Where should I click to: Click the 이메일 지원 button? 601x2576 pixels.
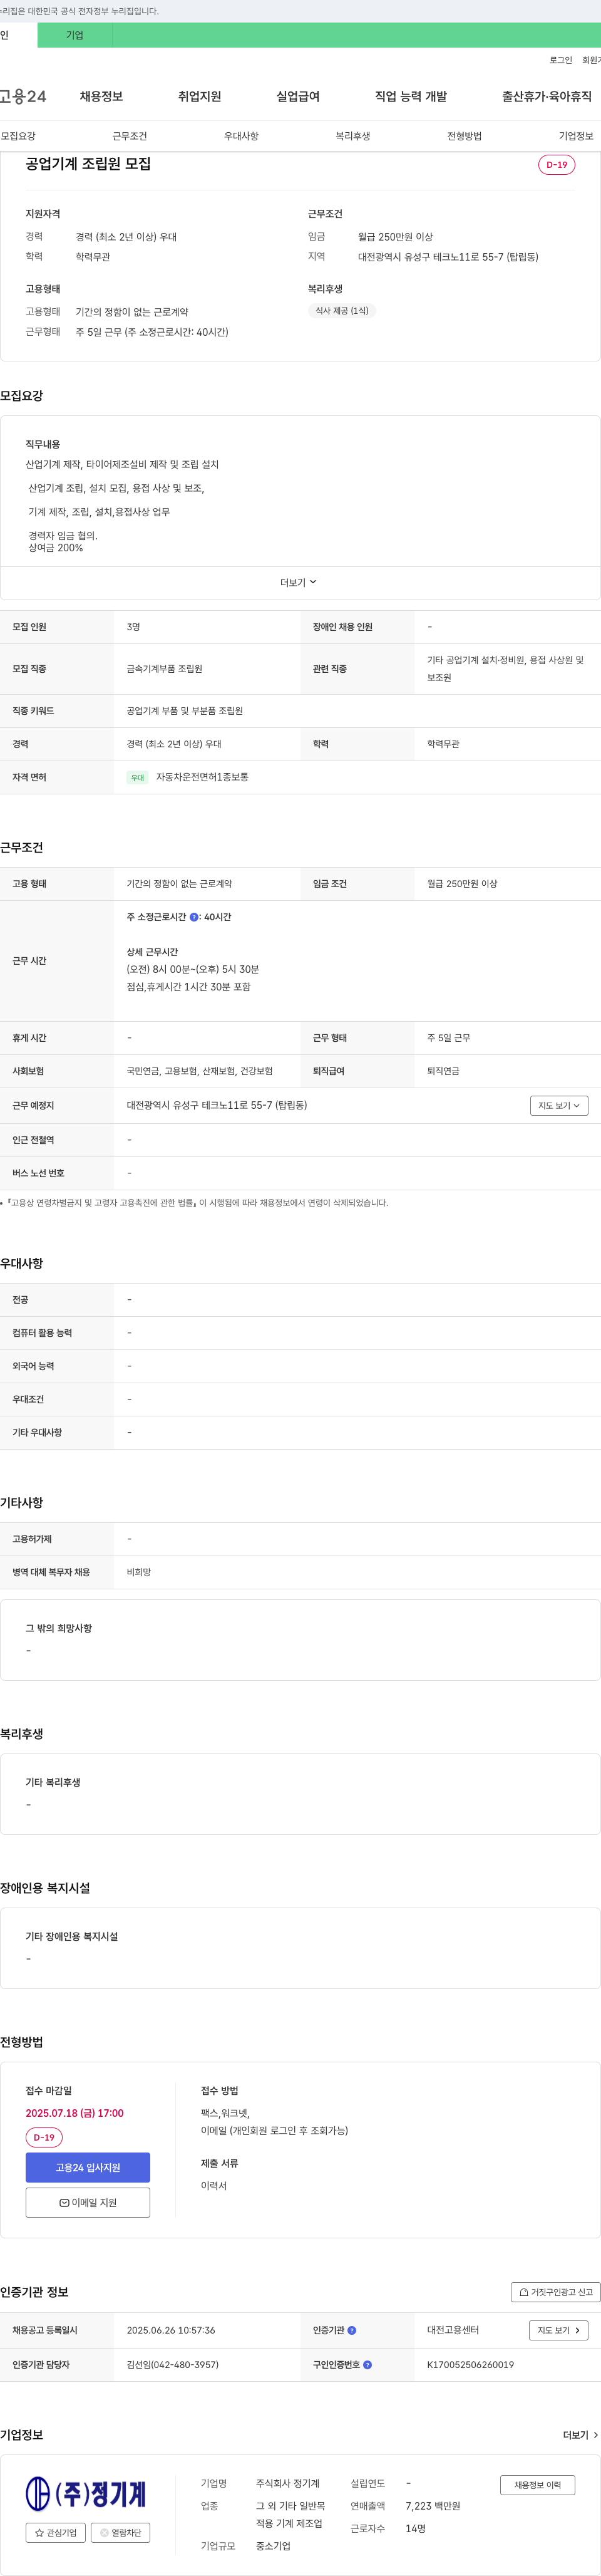(88, 2203)
